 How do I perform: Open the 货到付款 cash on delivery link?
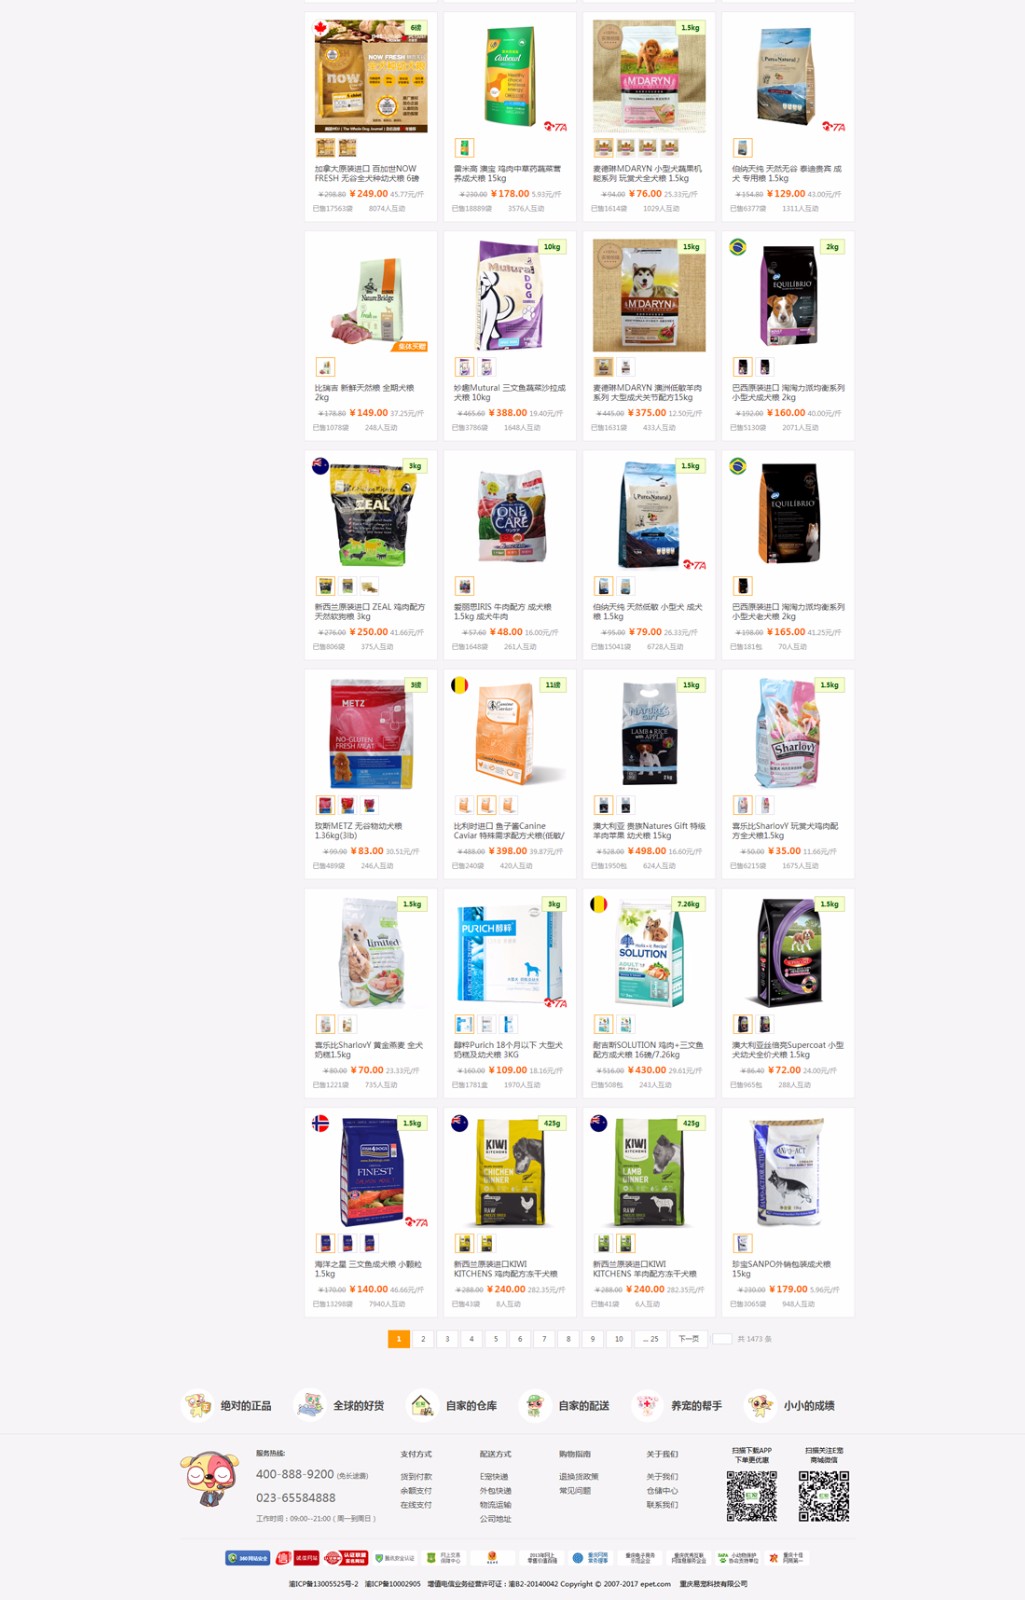(416, 1477)
